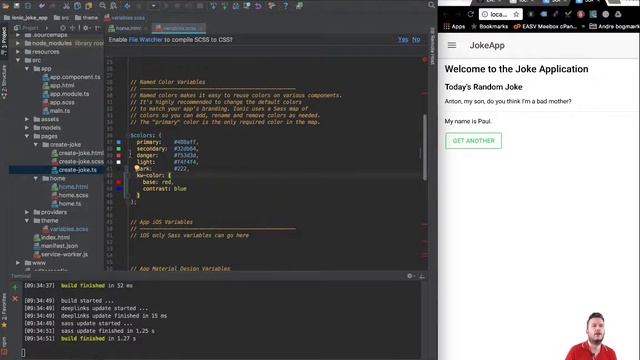Click the Paste clipboard icon
This screenshot has height=360, width=640.
89,6
